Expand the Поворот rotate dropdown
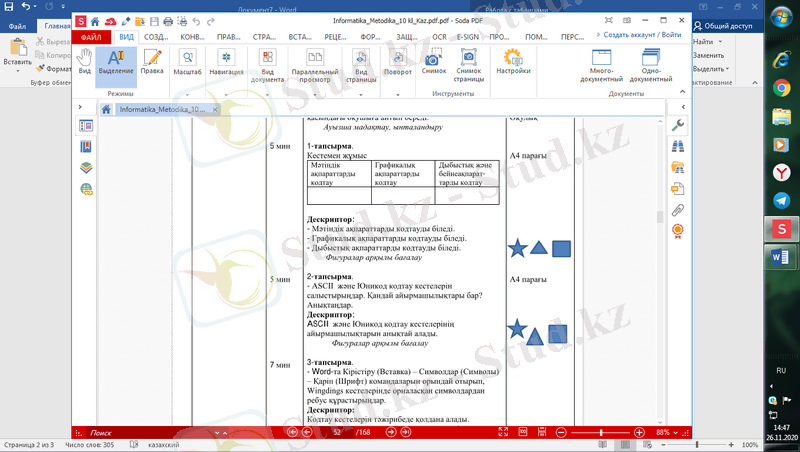Viewport: 800px width, 452px height. [x=397, y=62]
